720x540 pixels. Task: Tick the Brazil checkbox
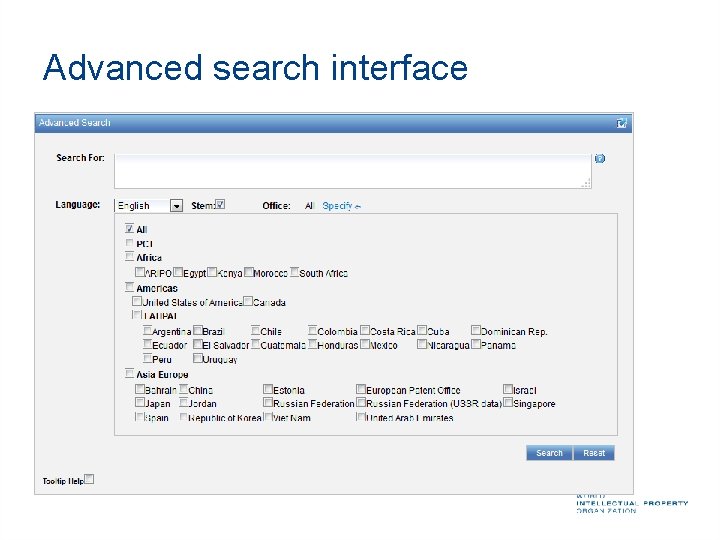[x=198, y=330]
